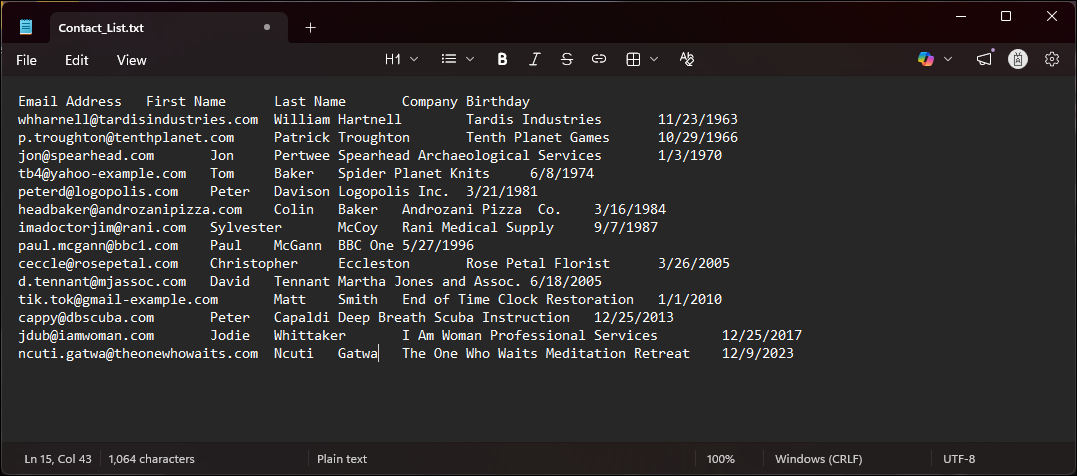Click the clear formatting icon
Image resolution: width=1077 pixels, height=476 pixels.
click(686, 60)
